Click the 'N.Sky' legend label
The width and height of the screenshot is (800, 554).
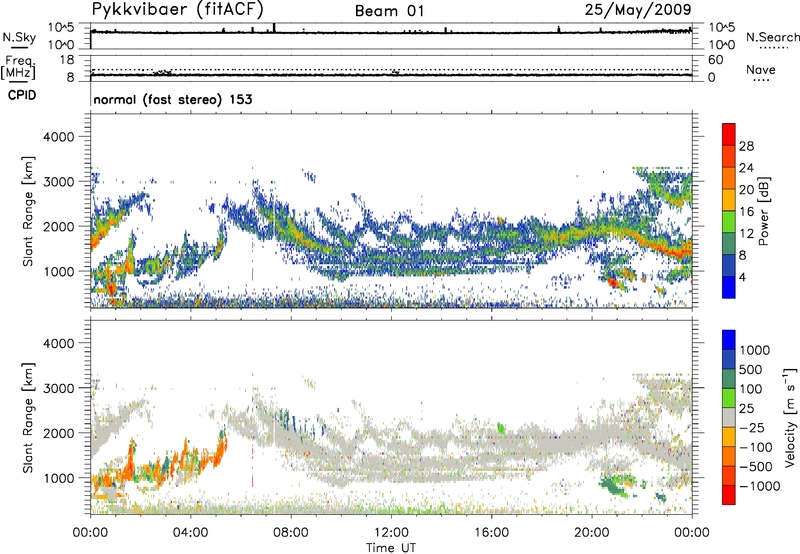[x=19, y=37]
